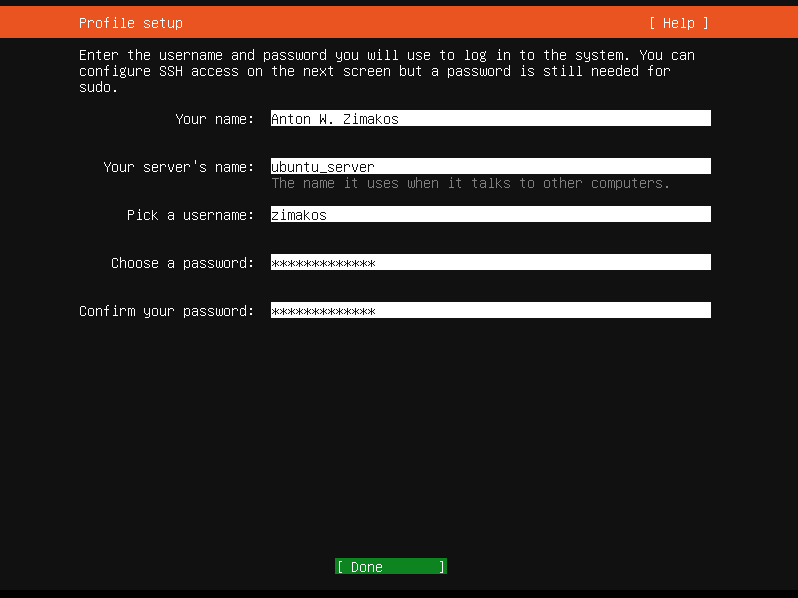Image resolution: width=798 pixels, height=598 pixels.
Task: Select the 'Pick a username' text field
Action: [490, 215]
